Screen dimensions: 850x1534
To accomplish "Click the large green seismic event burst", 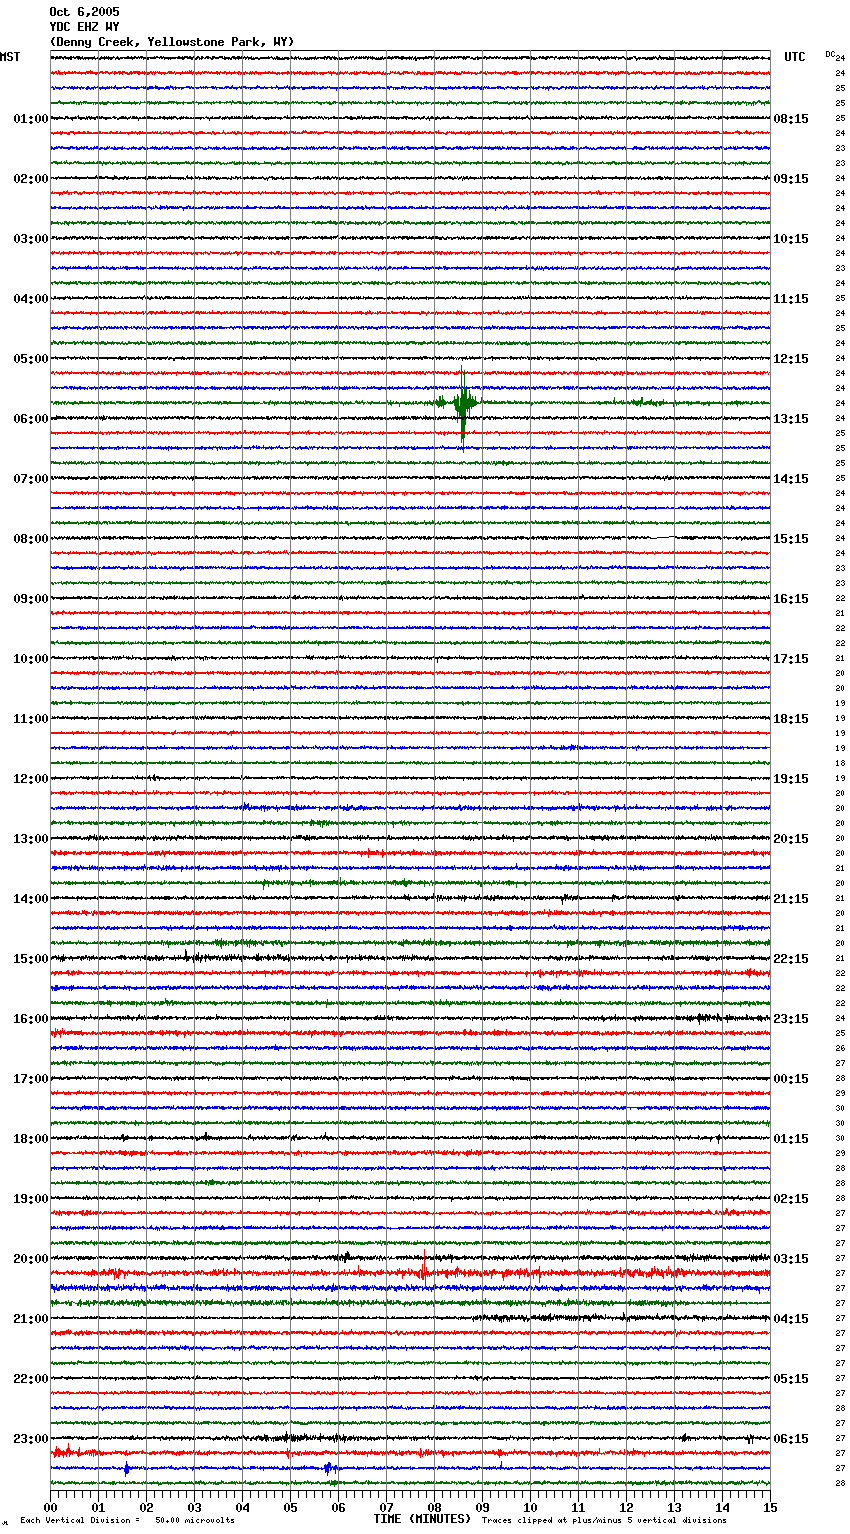I will 462,404.
